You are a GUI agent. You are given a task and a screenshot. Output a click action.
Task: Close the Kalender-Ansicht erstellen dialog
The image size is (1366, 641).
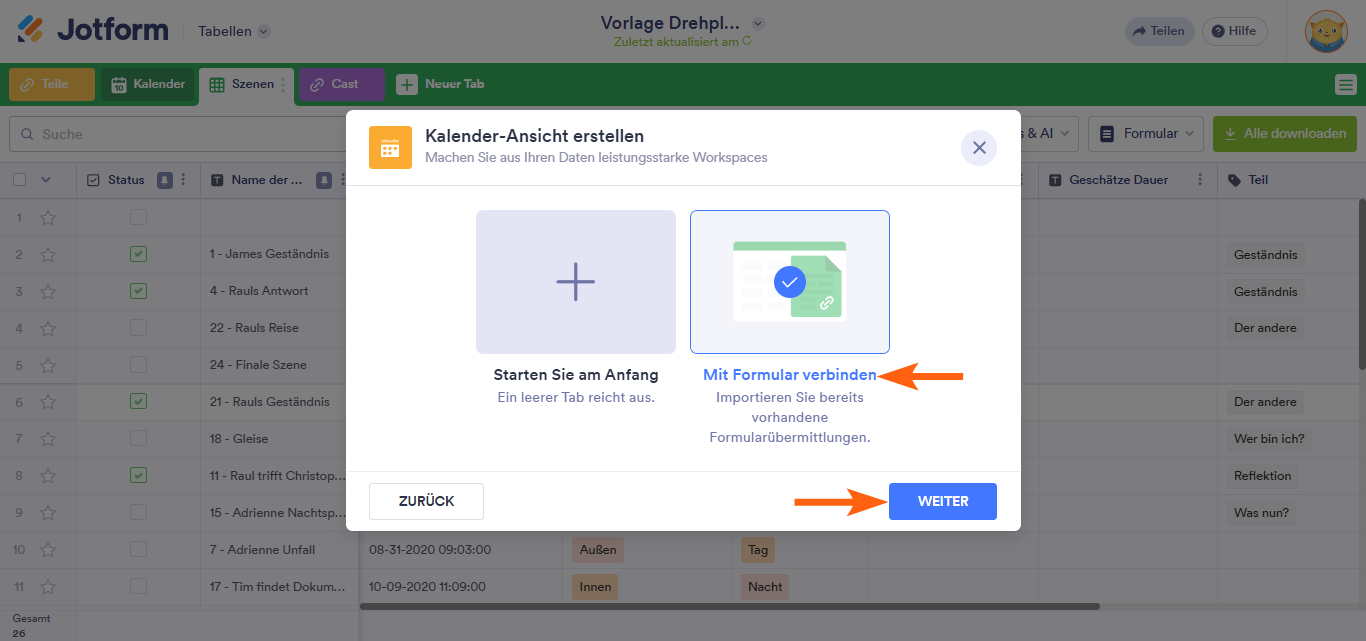point(979,148)
